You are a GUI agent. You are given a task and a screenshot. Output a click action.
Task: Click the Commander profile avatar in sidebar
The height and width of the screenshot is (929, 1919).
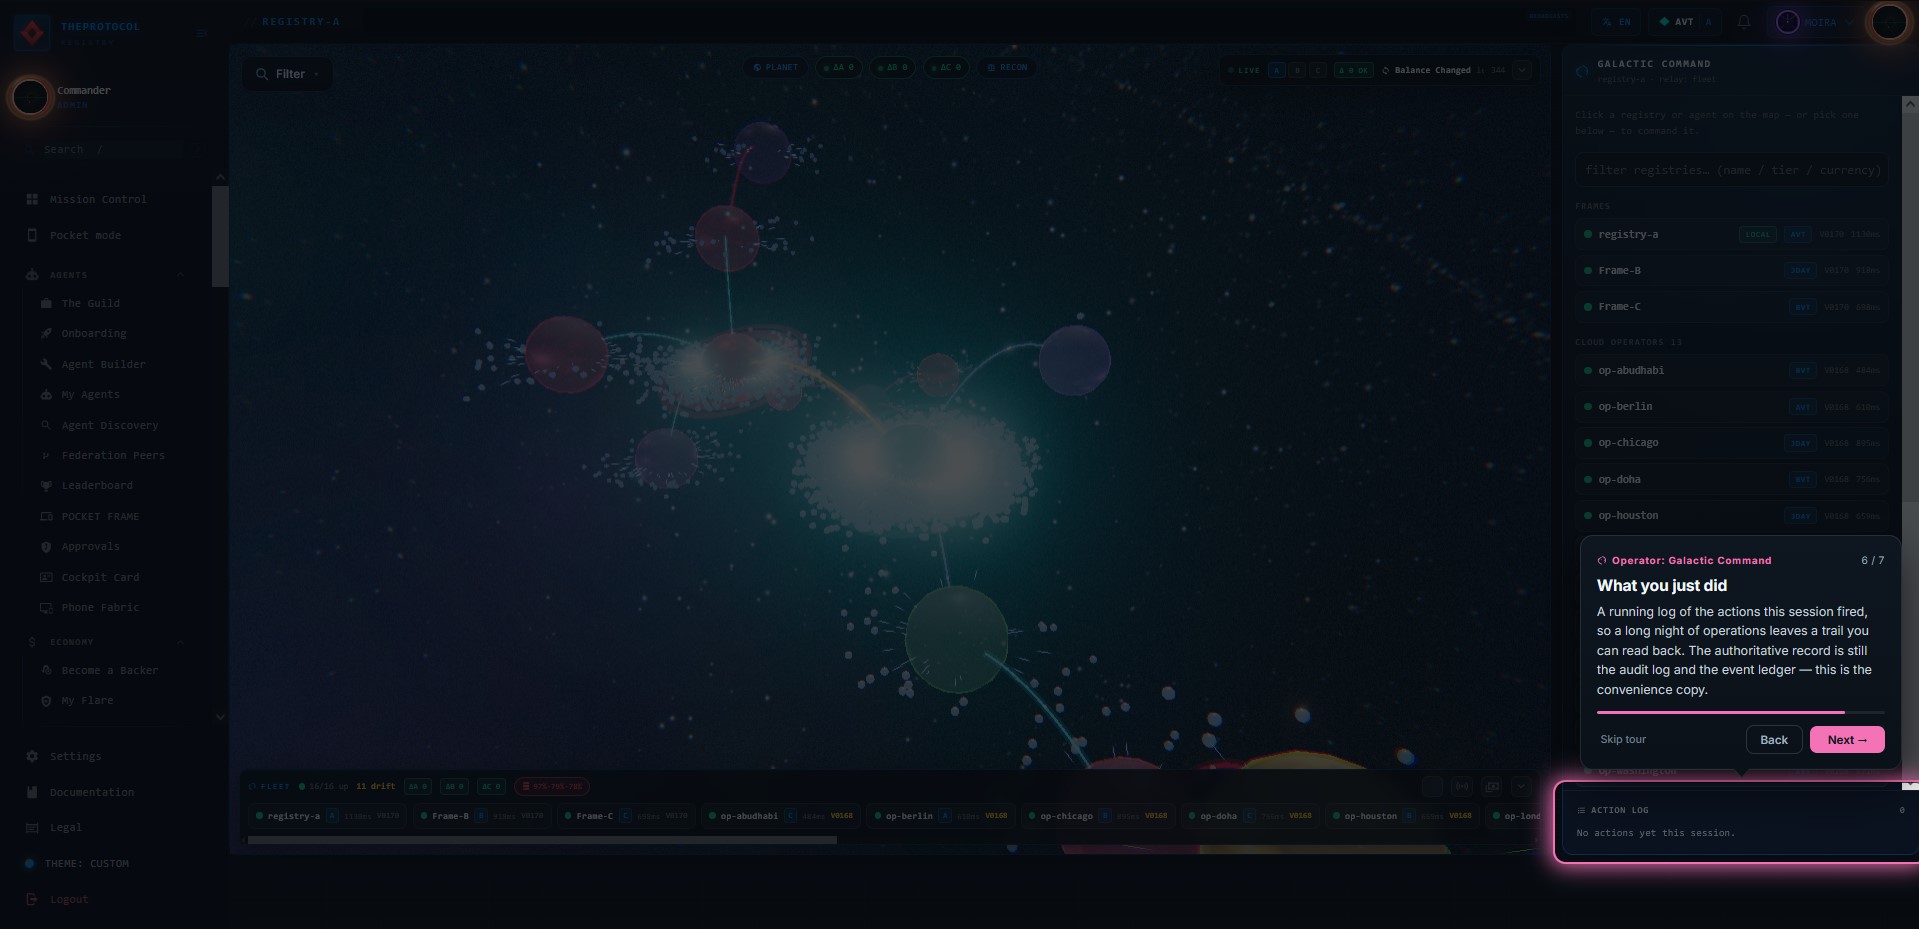coord(30,96)
